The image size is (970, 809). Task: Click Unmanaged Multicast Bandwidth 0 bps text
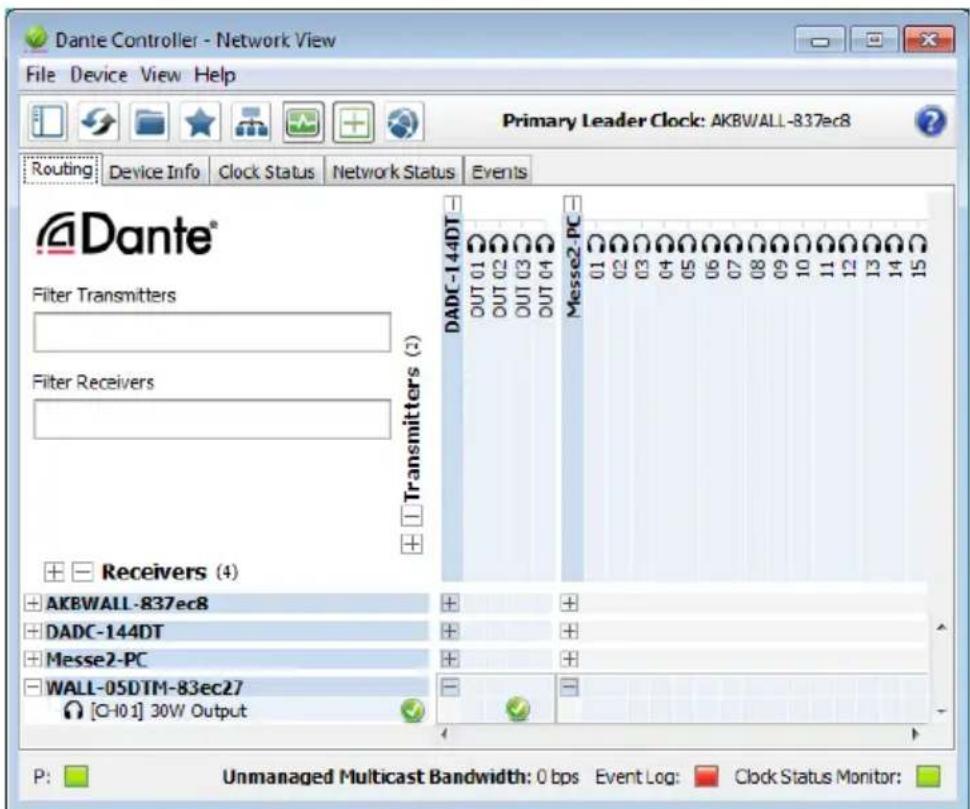click(401, 776)
